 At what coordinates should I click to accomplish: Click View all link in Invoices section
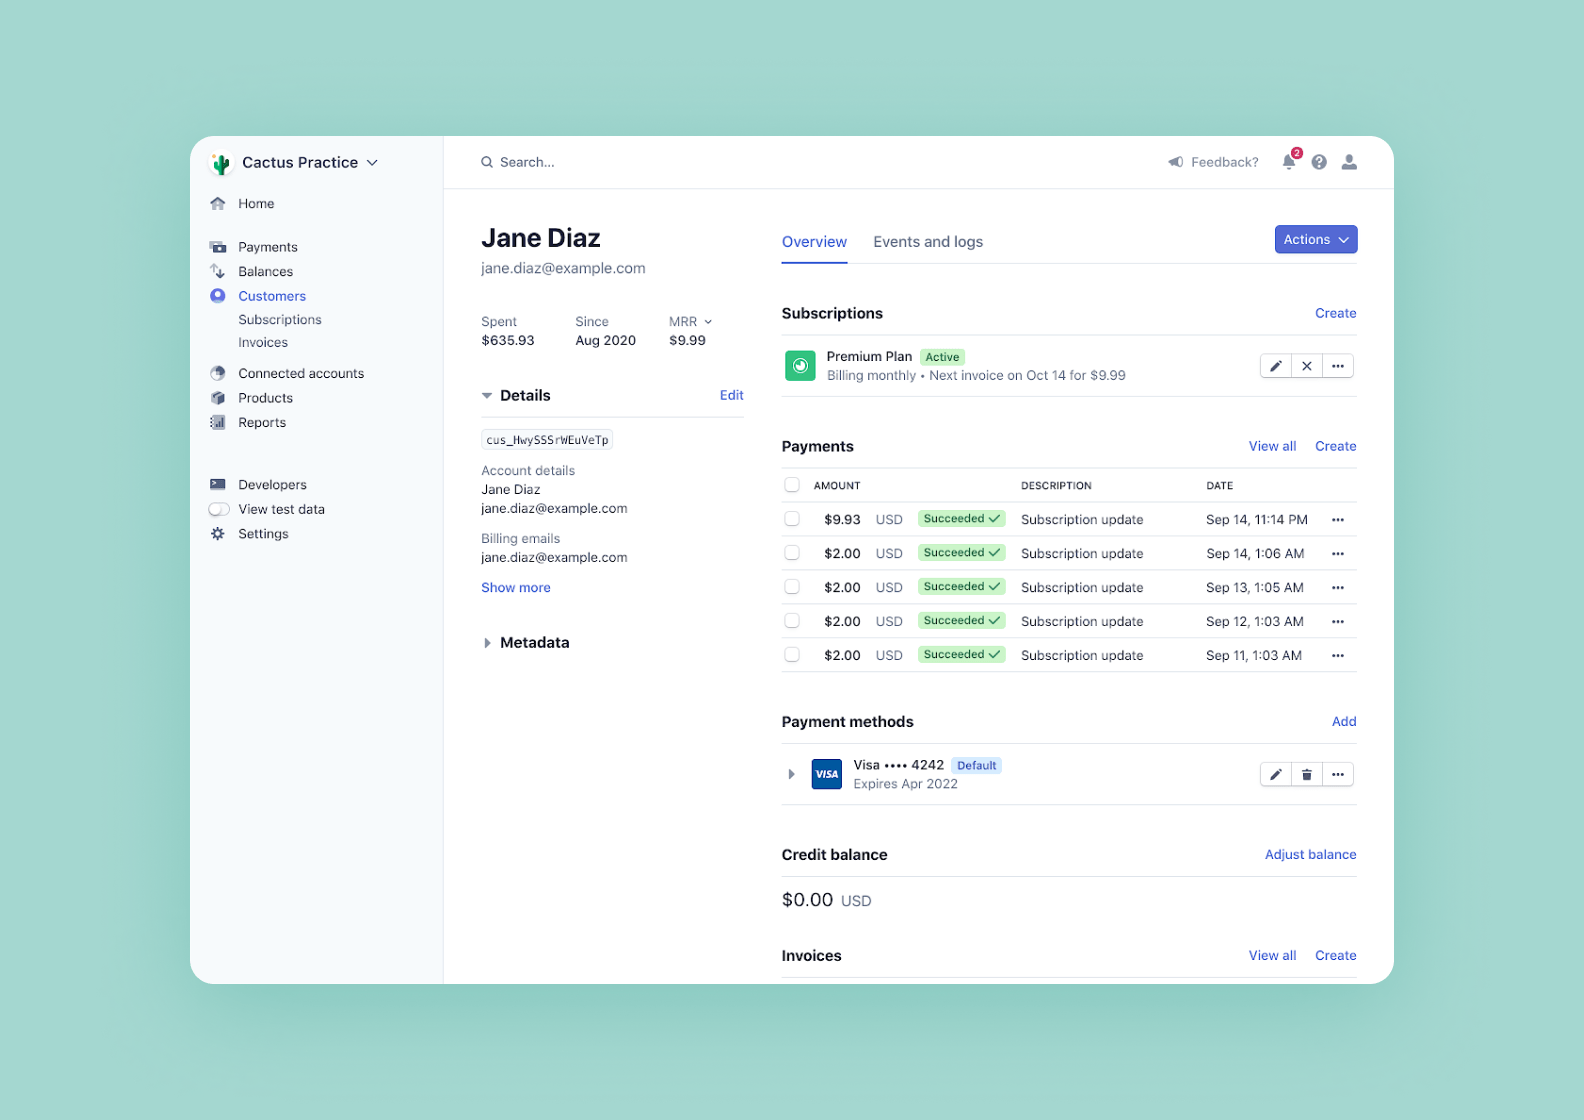point(1272,956)
